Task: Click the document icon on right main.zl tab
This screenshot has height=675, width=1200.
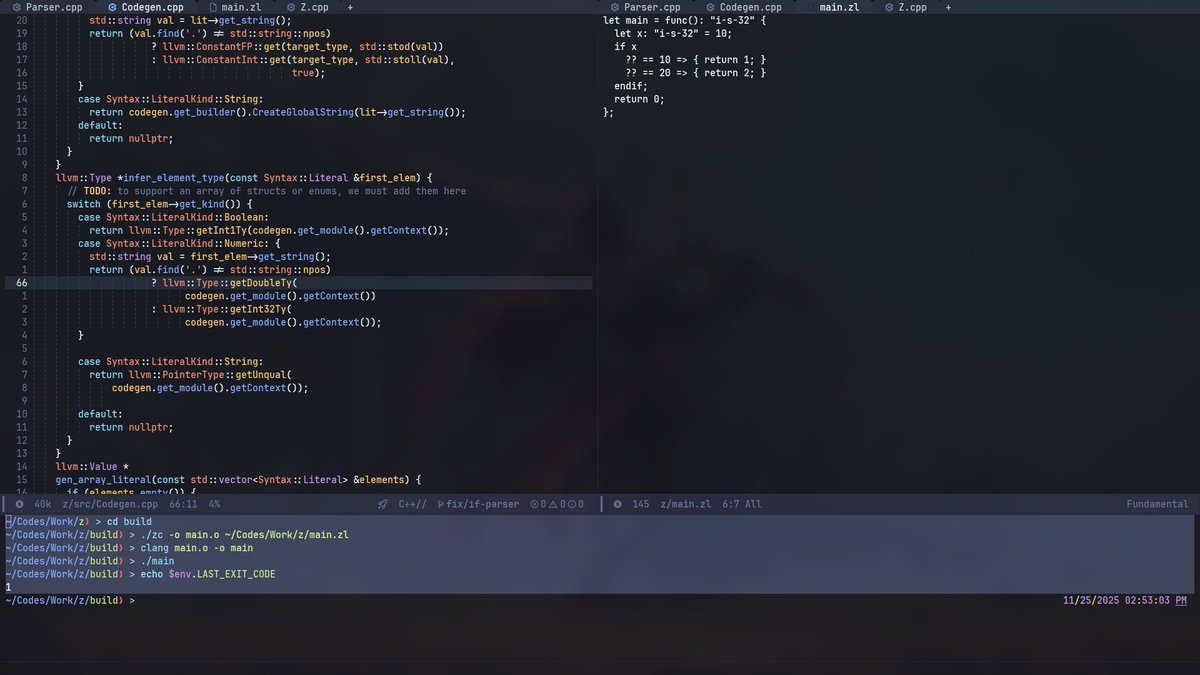Action: click(810, 7)
